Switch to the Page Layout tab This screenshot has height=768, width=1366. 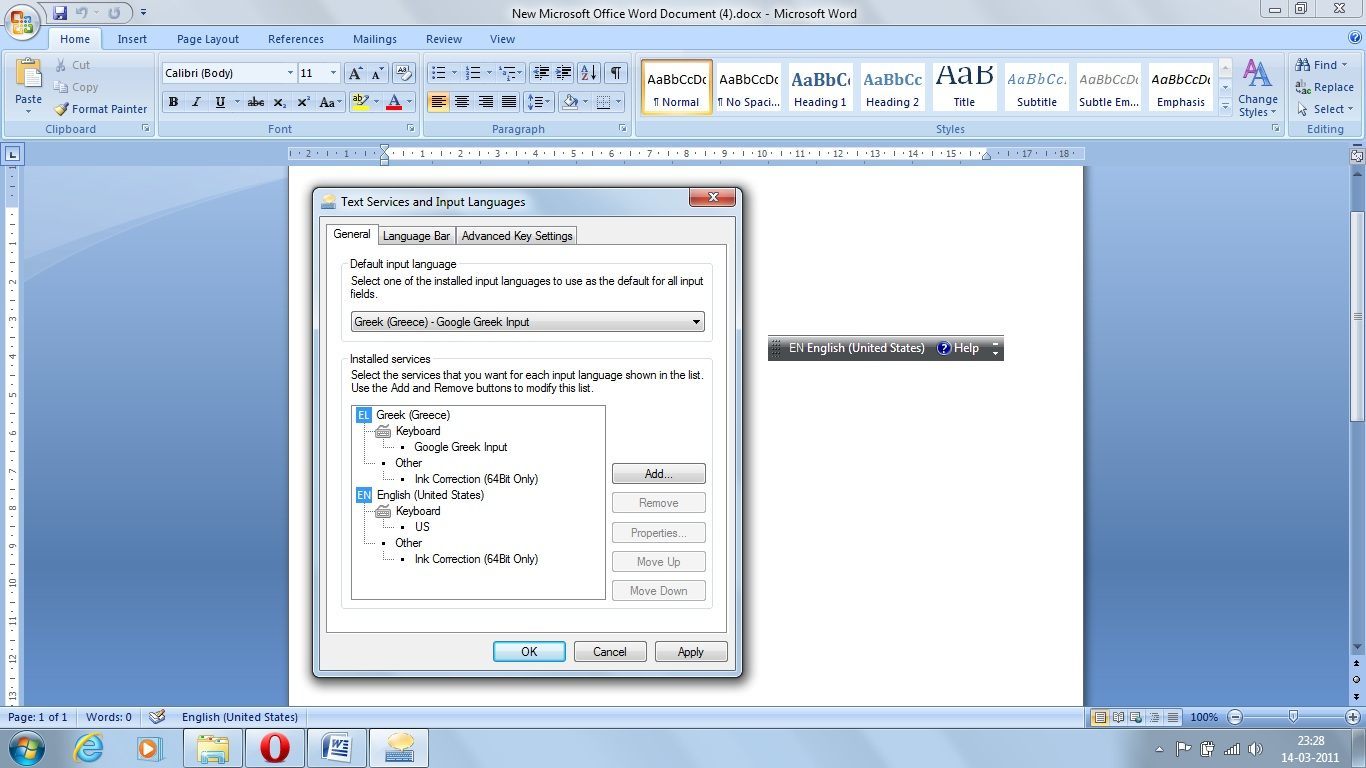[208, 39]
